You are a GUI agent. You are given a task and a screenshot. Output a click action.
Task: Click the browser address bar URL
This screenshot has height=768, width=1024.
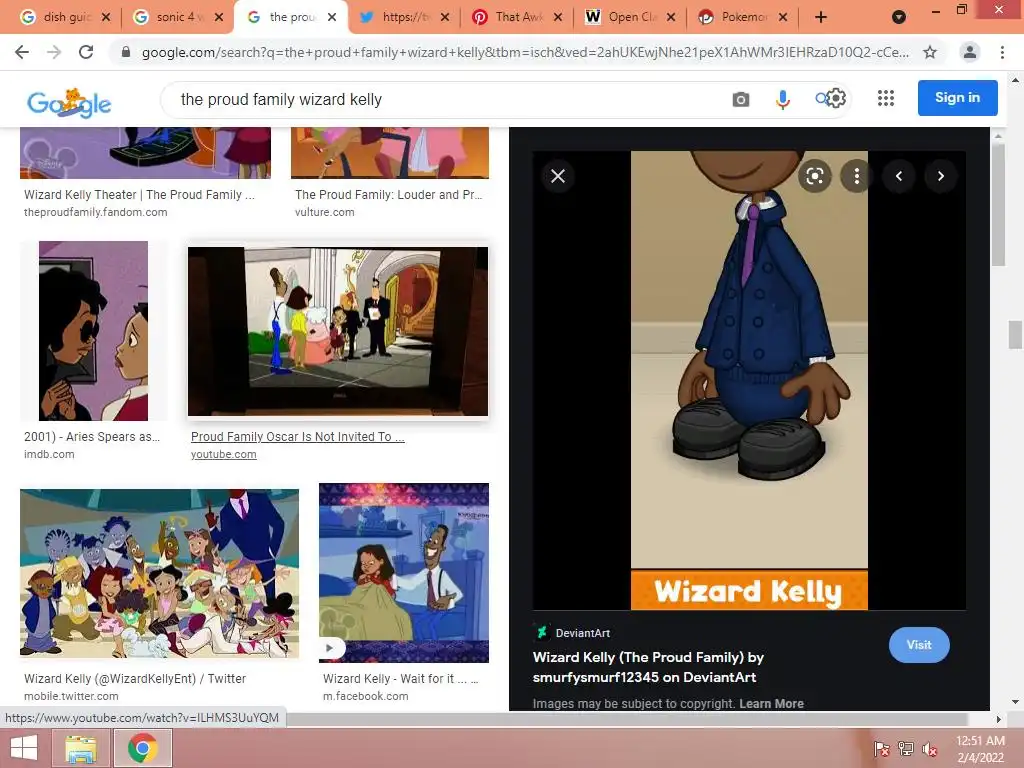click(525, 52)
